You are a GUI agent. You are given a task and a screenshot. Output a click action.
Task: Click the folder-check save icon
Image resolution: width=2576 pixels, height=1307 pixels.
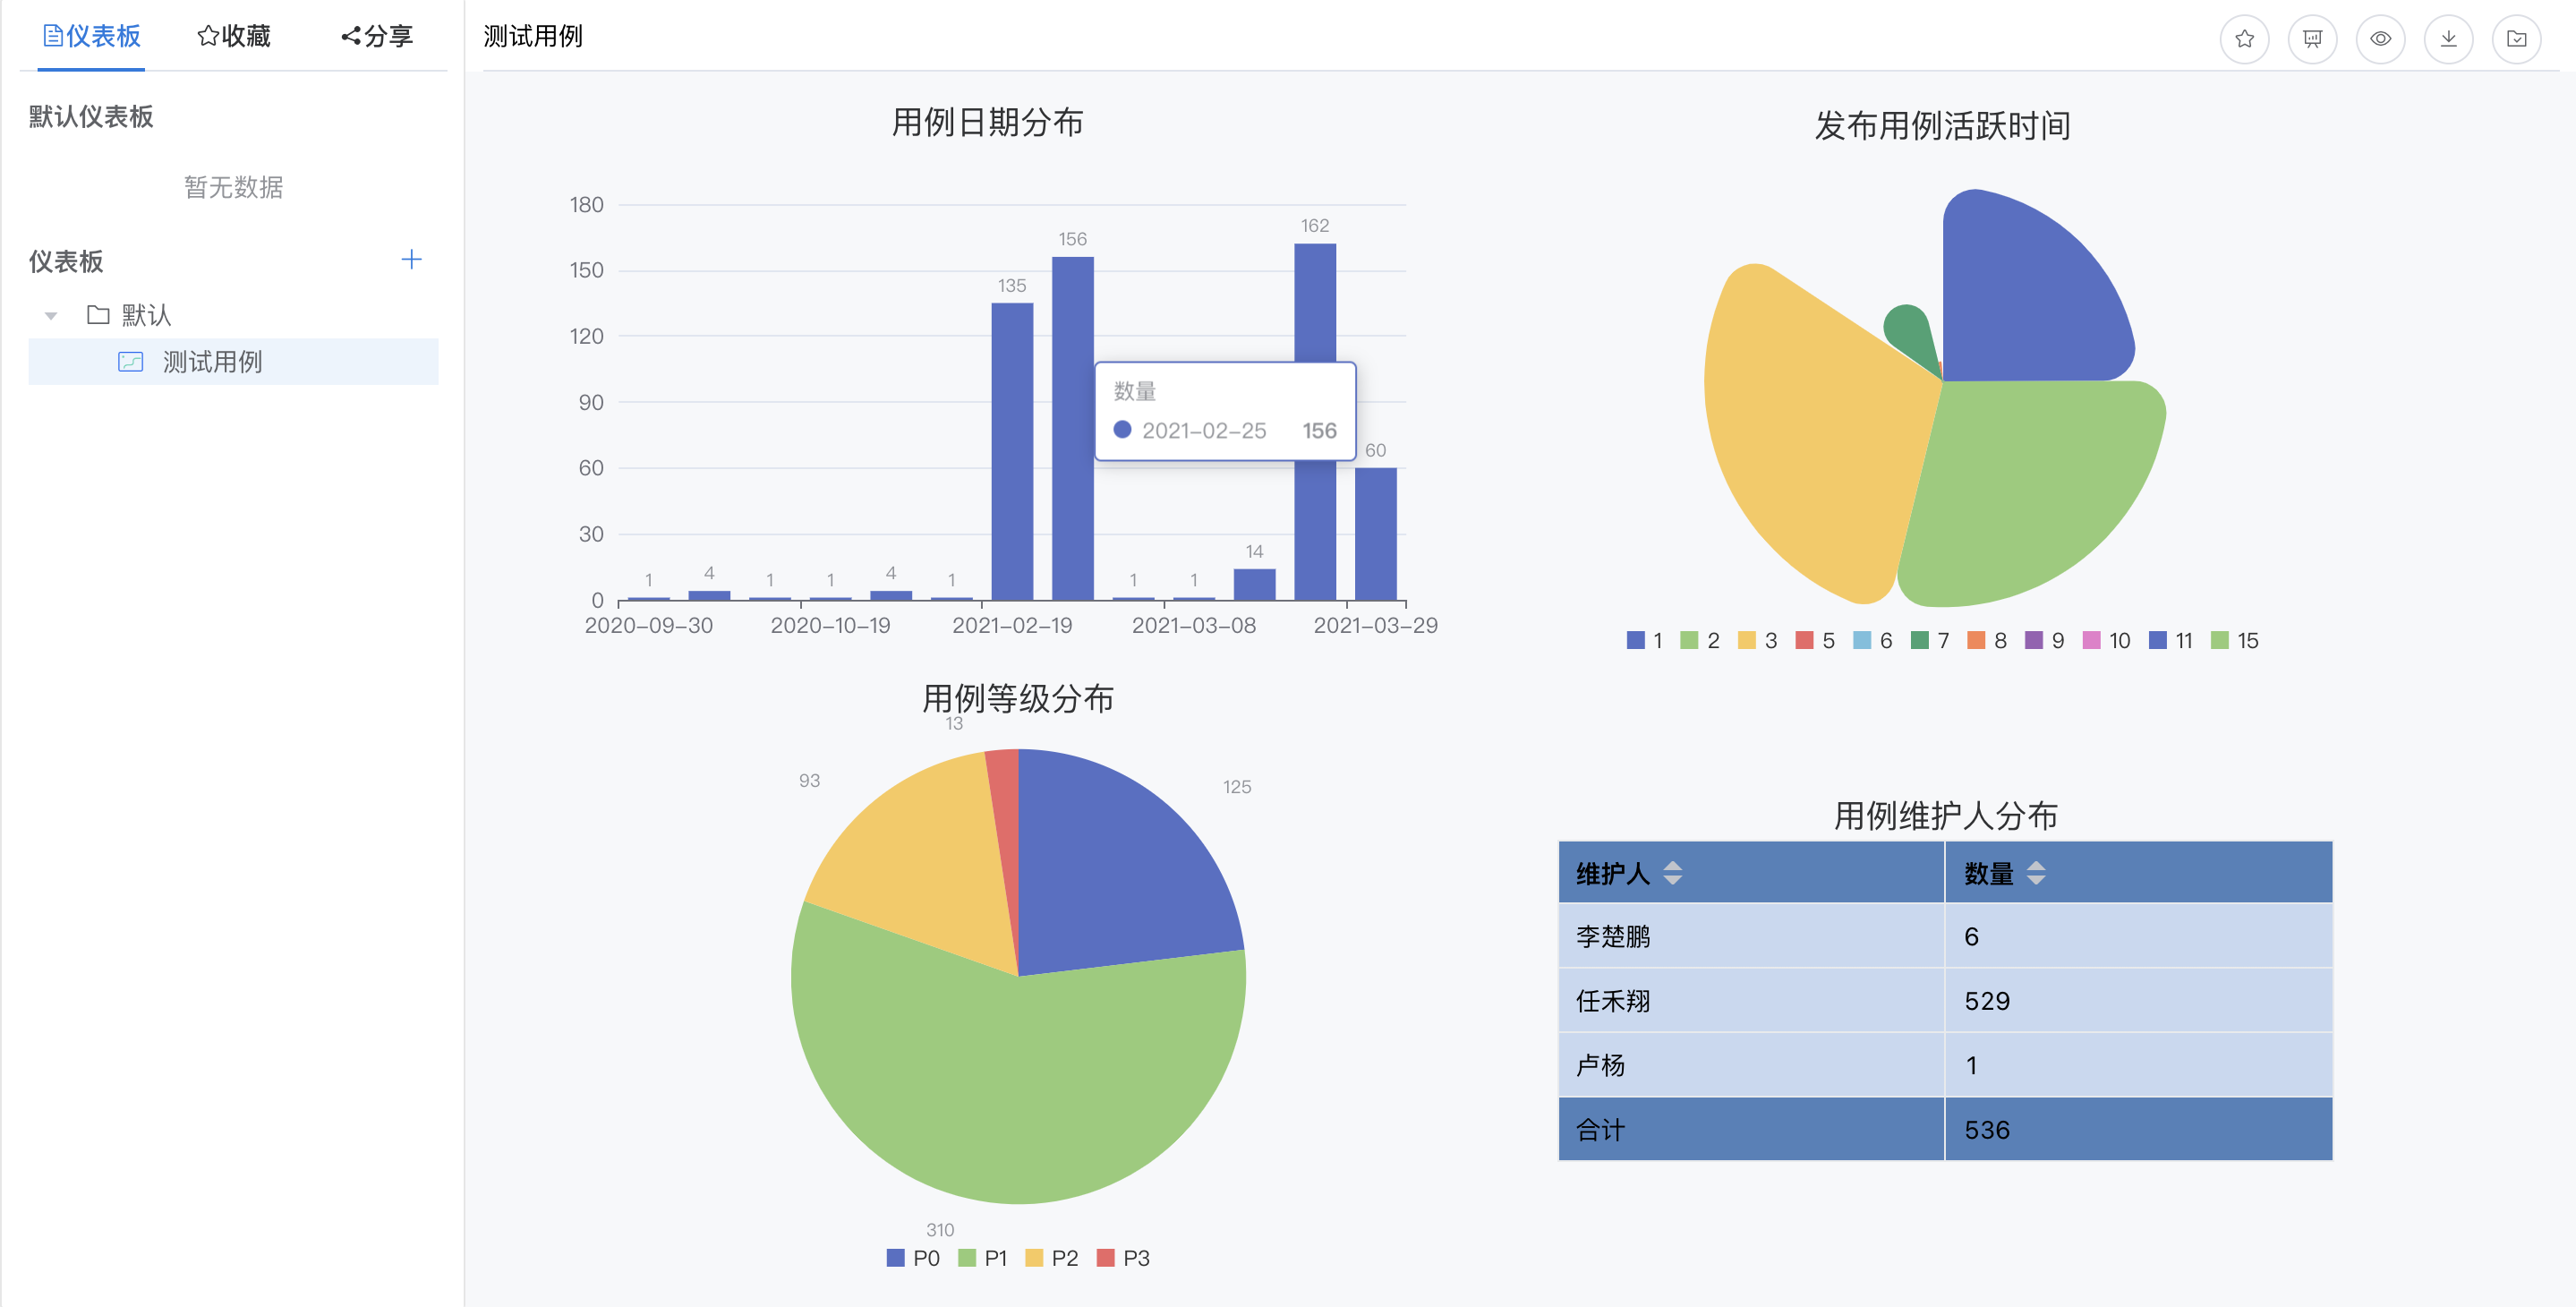[2516, 39]
